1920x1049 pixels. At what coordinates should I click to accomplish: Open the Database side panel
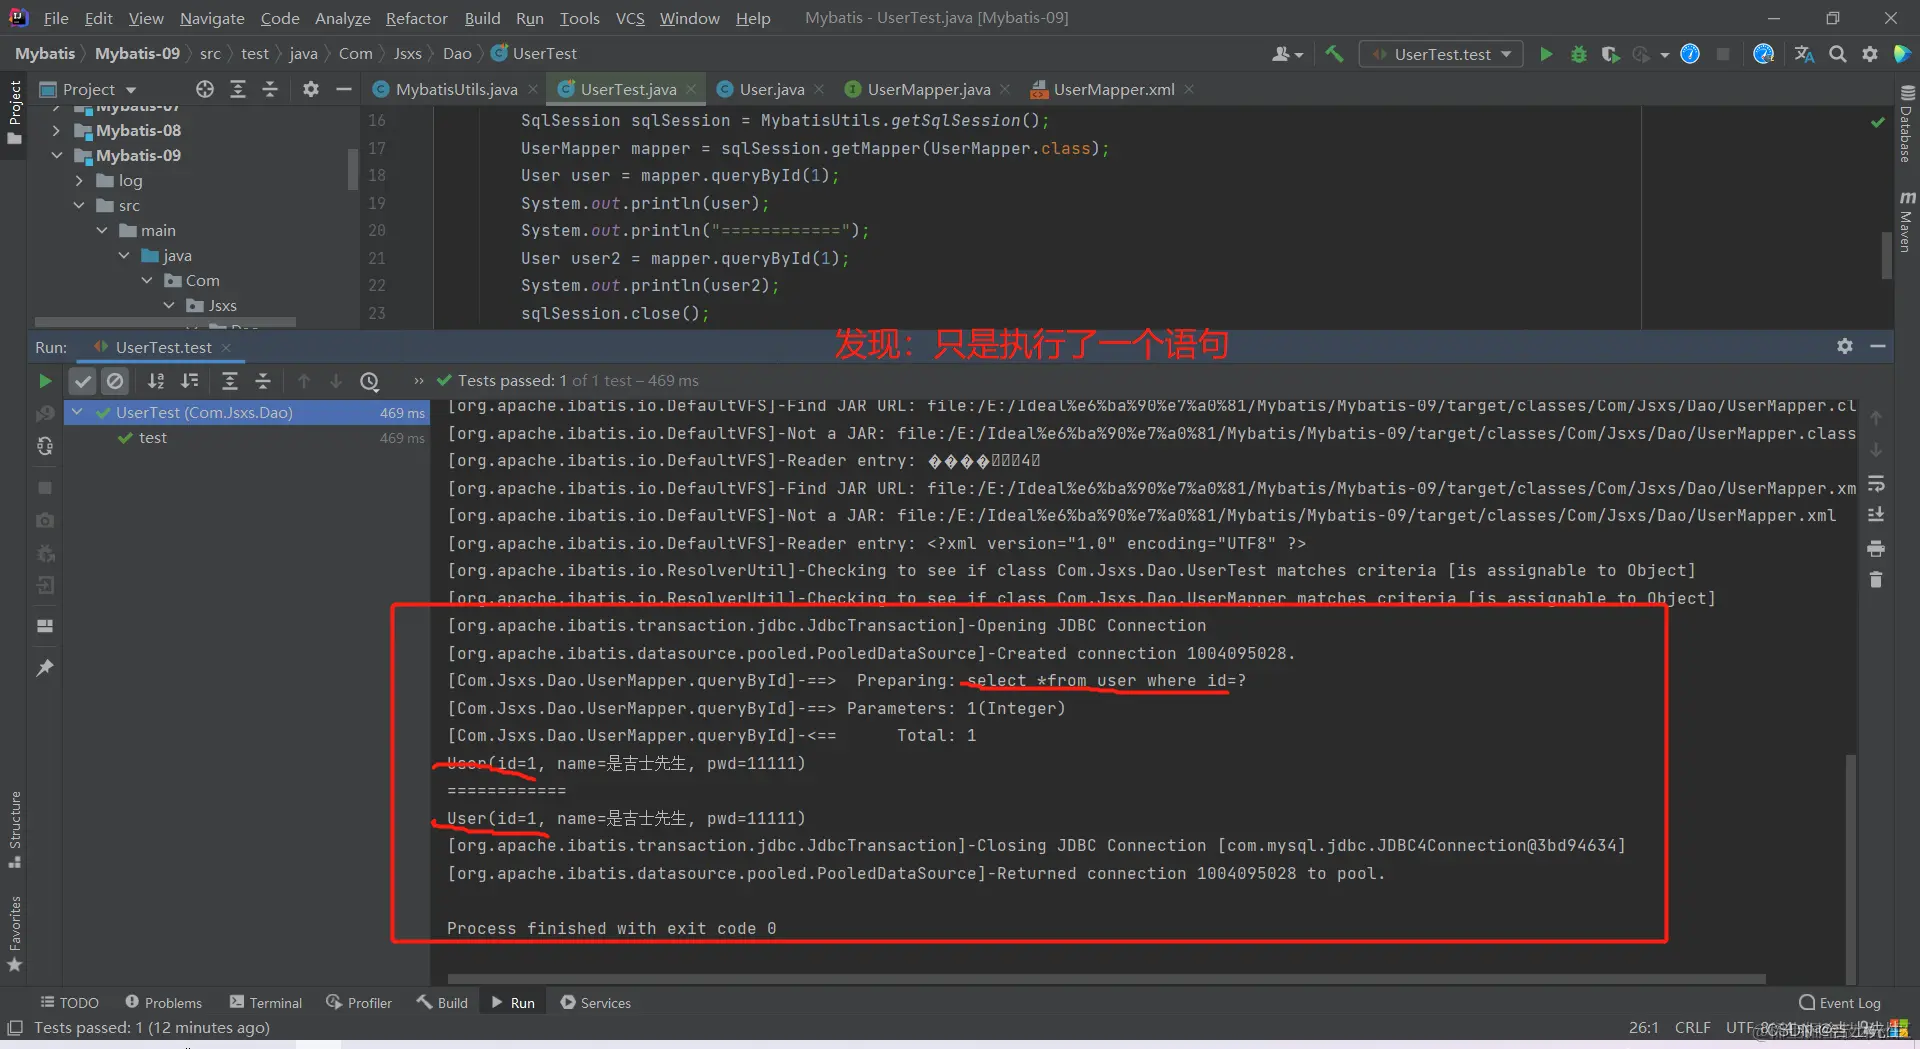click(x=1907, y=123)
